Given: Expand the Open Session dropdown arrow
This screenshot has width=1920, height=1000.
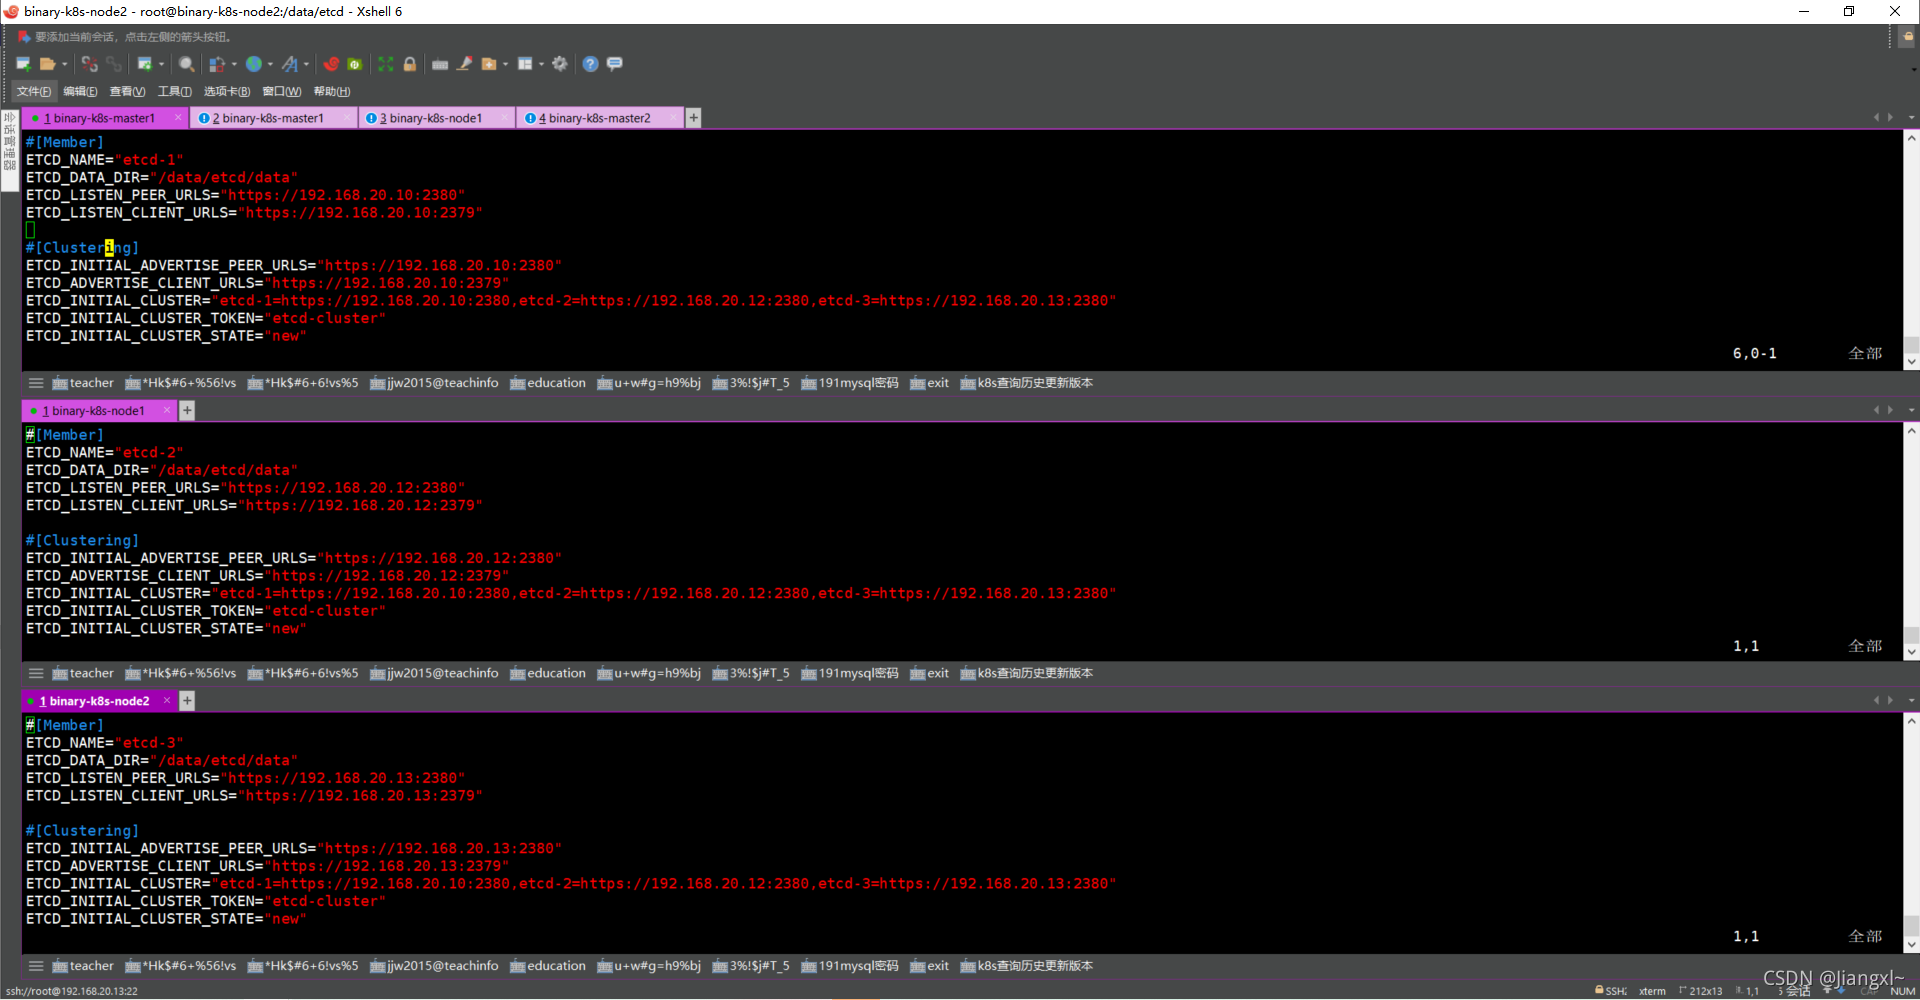Looking at the screenshot, I should coord(65,64).
